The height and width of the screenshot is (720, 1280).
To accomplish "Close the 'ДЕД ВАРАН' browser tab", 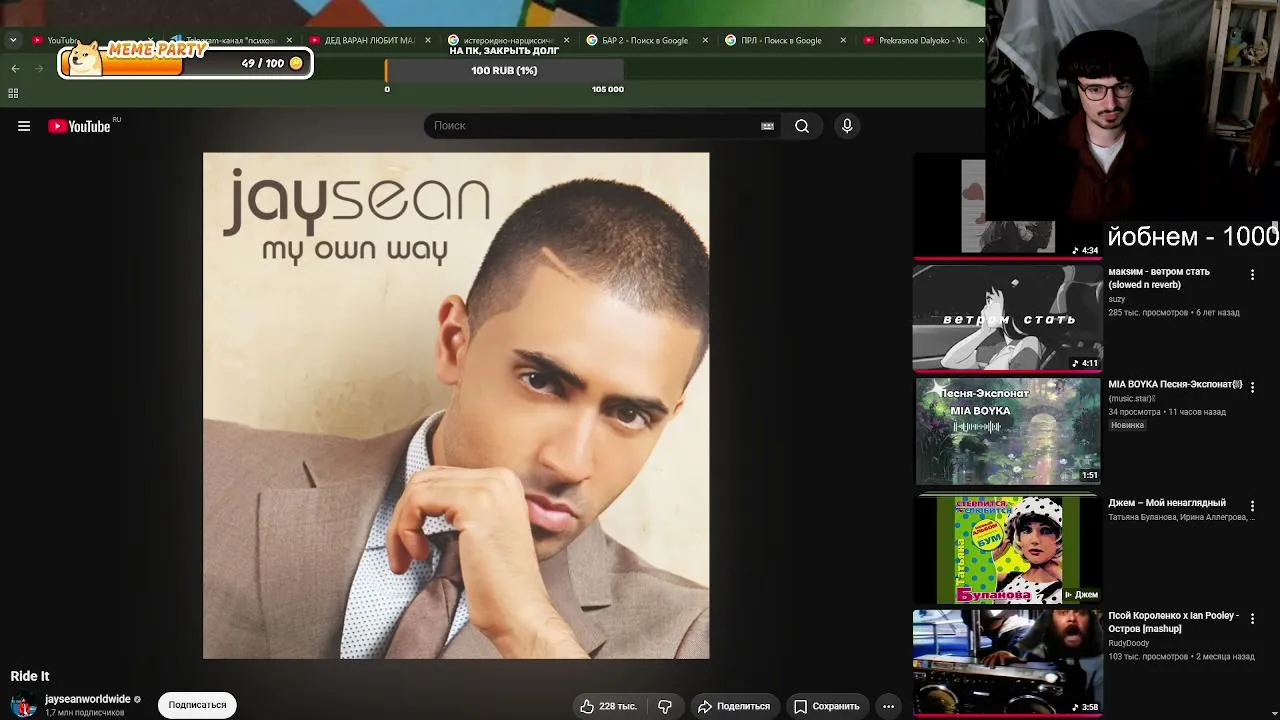I will pos(428,40).
